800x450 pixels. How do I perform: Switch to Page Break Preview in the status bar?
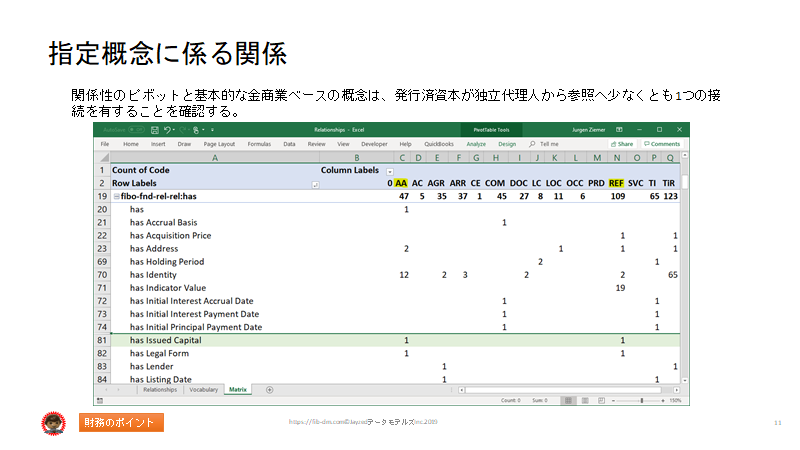(601, 401)
